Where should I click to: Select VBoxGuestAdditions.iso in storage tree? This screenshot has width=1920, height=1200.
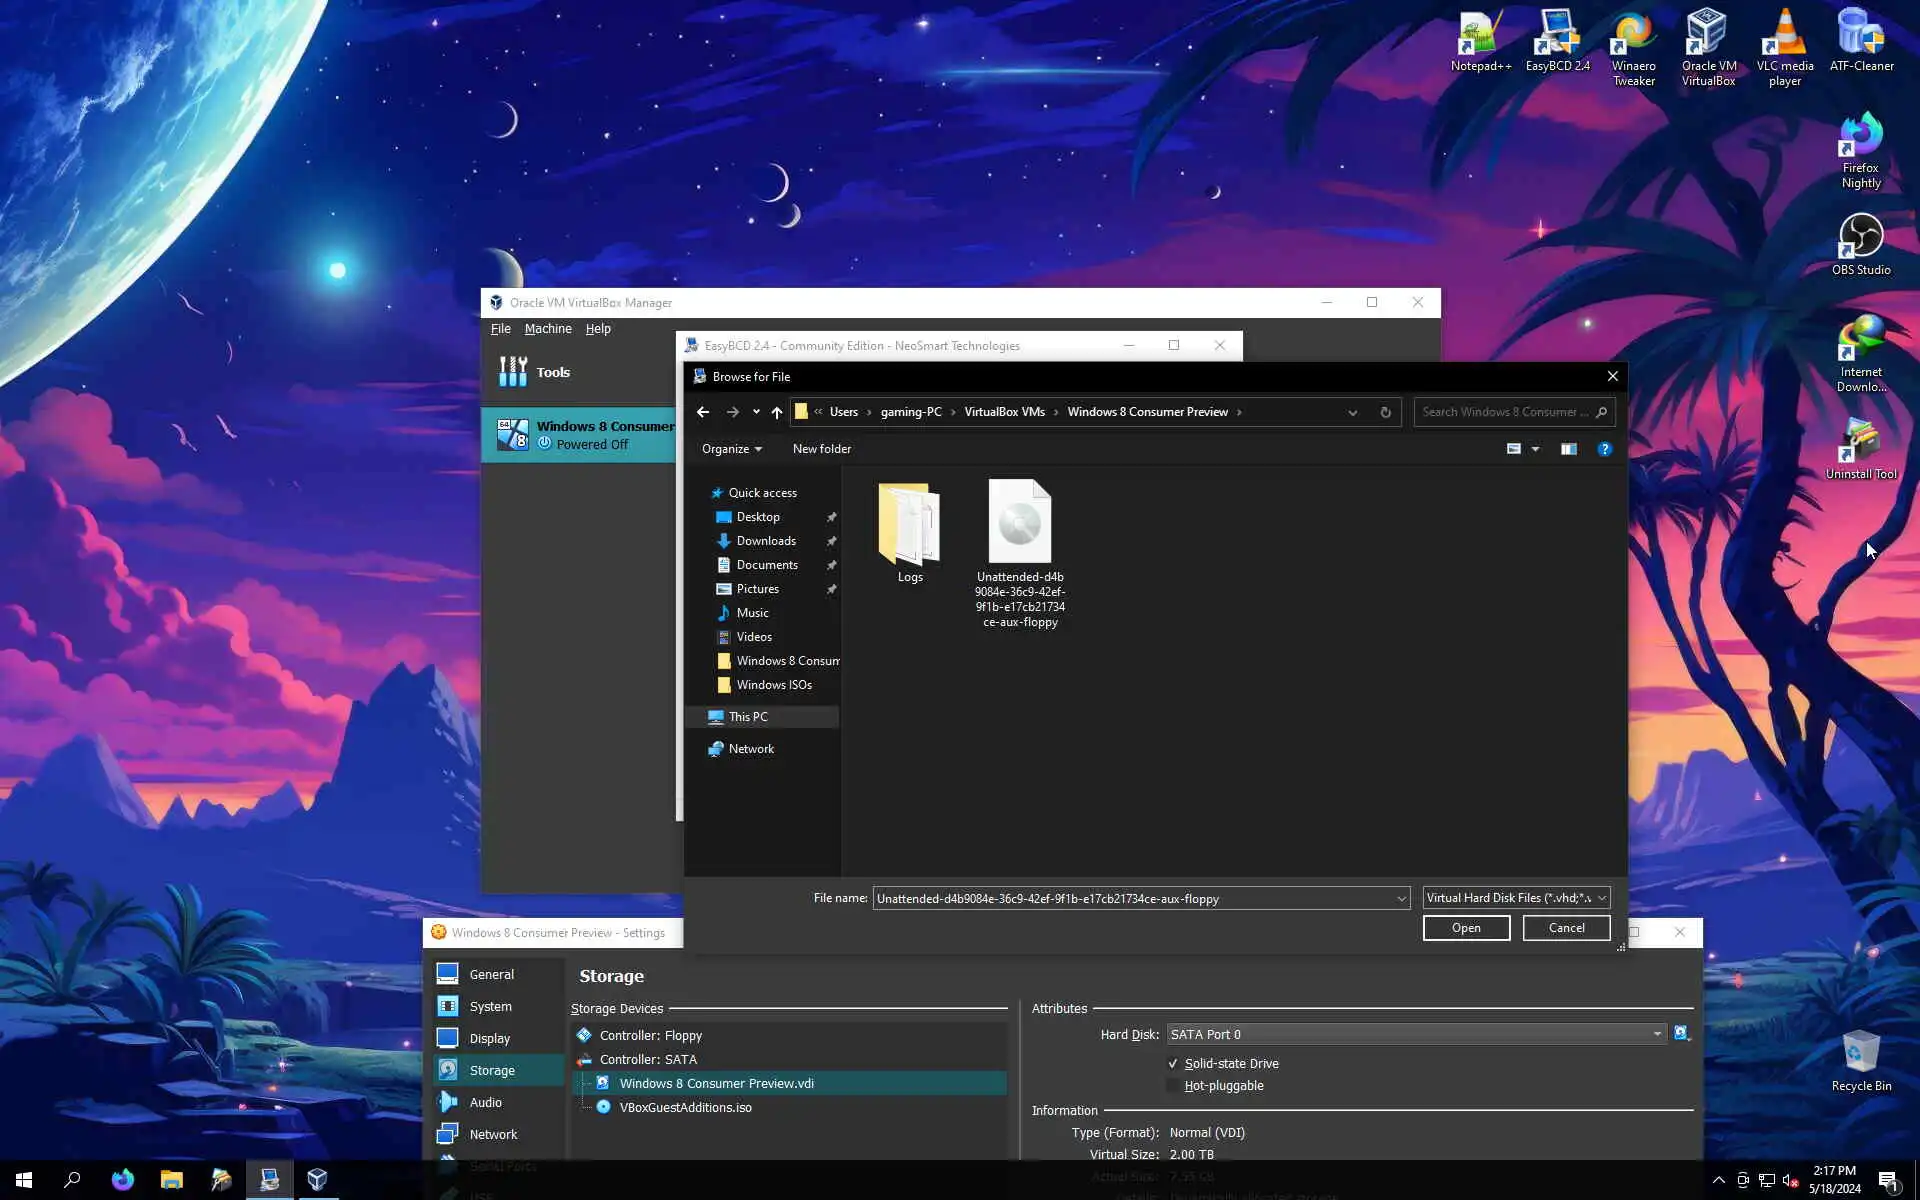tap(685, 1107)
